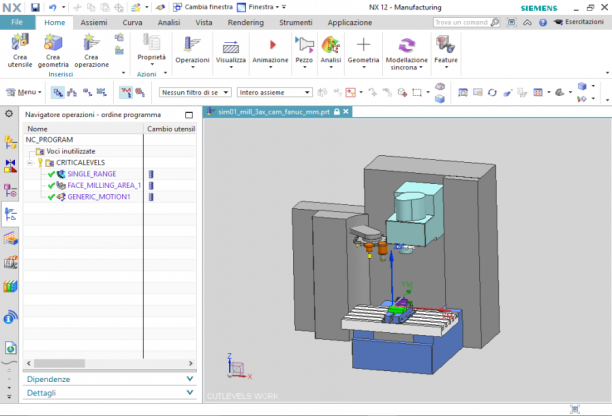
Task: Switch to the Rendering tab
Action: 246,23
